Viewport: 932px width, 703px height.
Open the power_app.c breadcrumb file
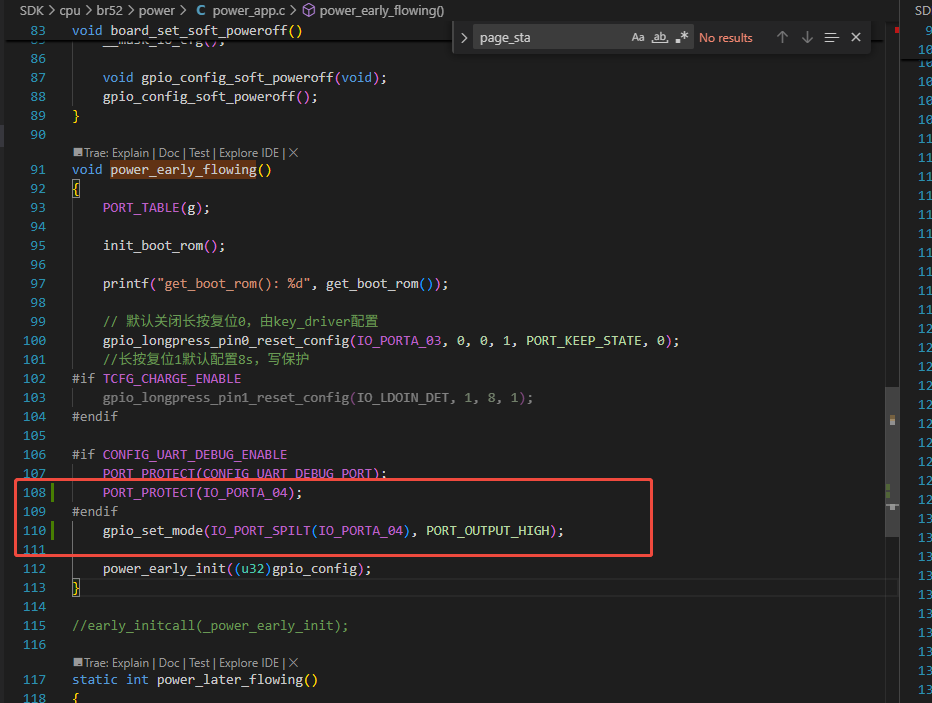249,11
